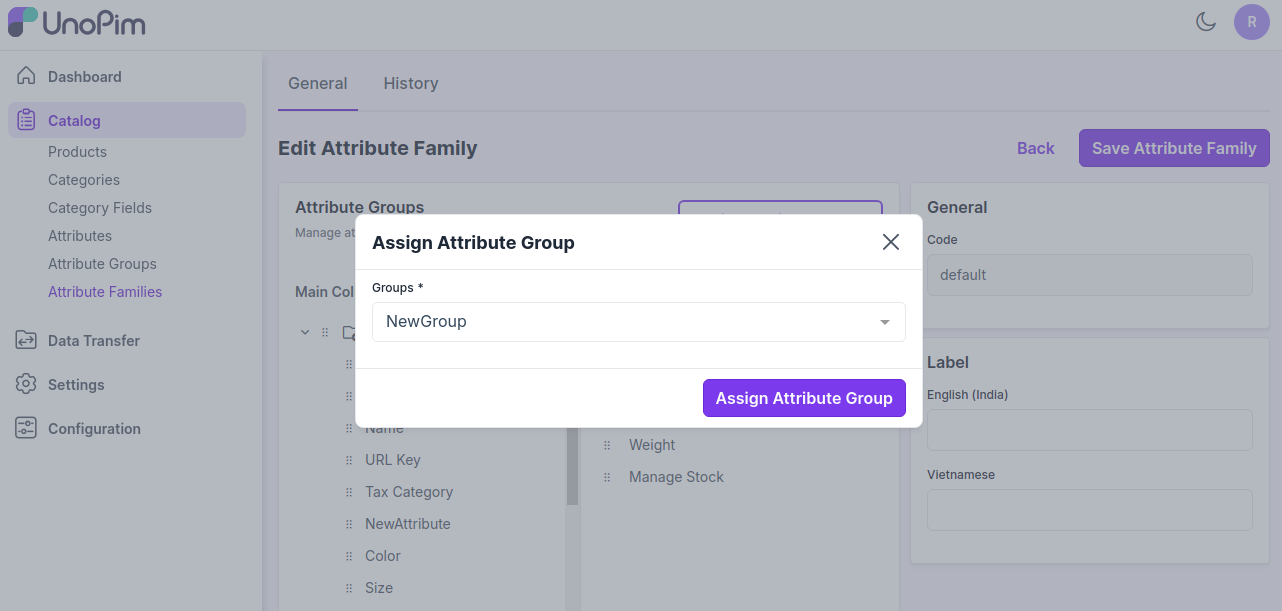This screenshot has height=611, width=1282.
Task: Toggle dark mode with the moon icon
Action: [x=1206, y=21]
